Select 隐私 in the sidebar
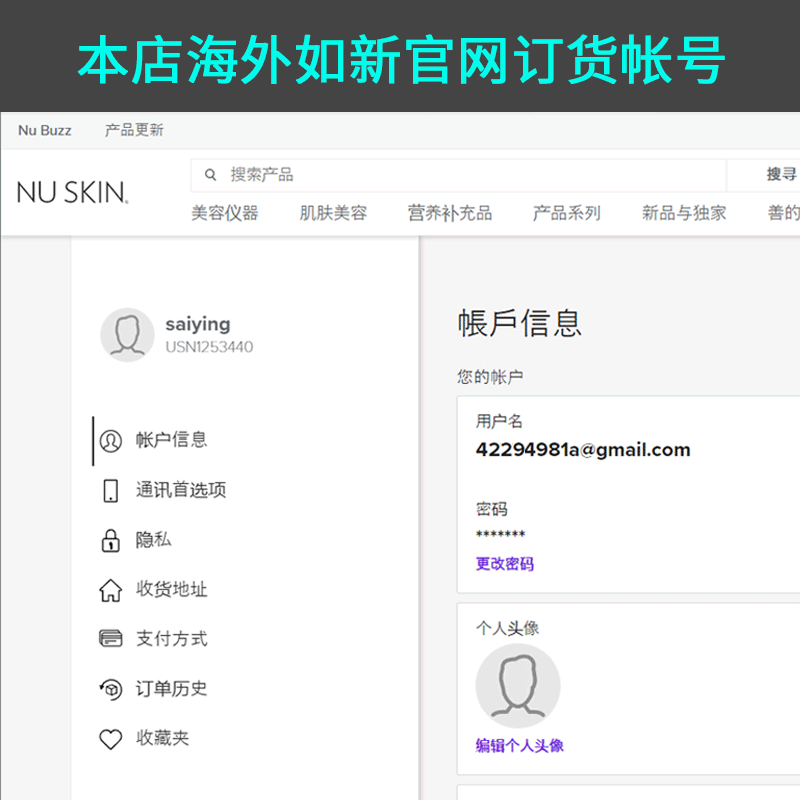This screenshot has width=800, height=800. [153, 540]
